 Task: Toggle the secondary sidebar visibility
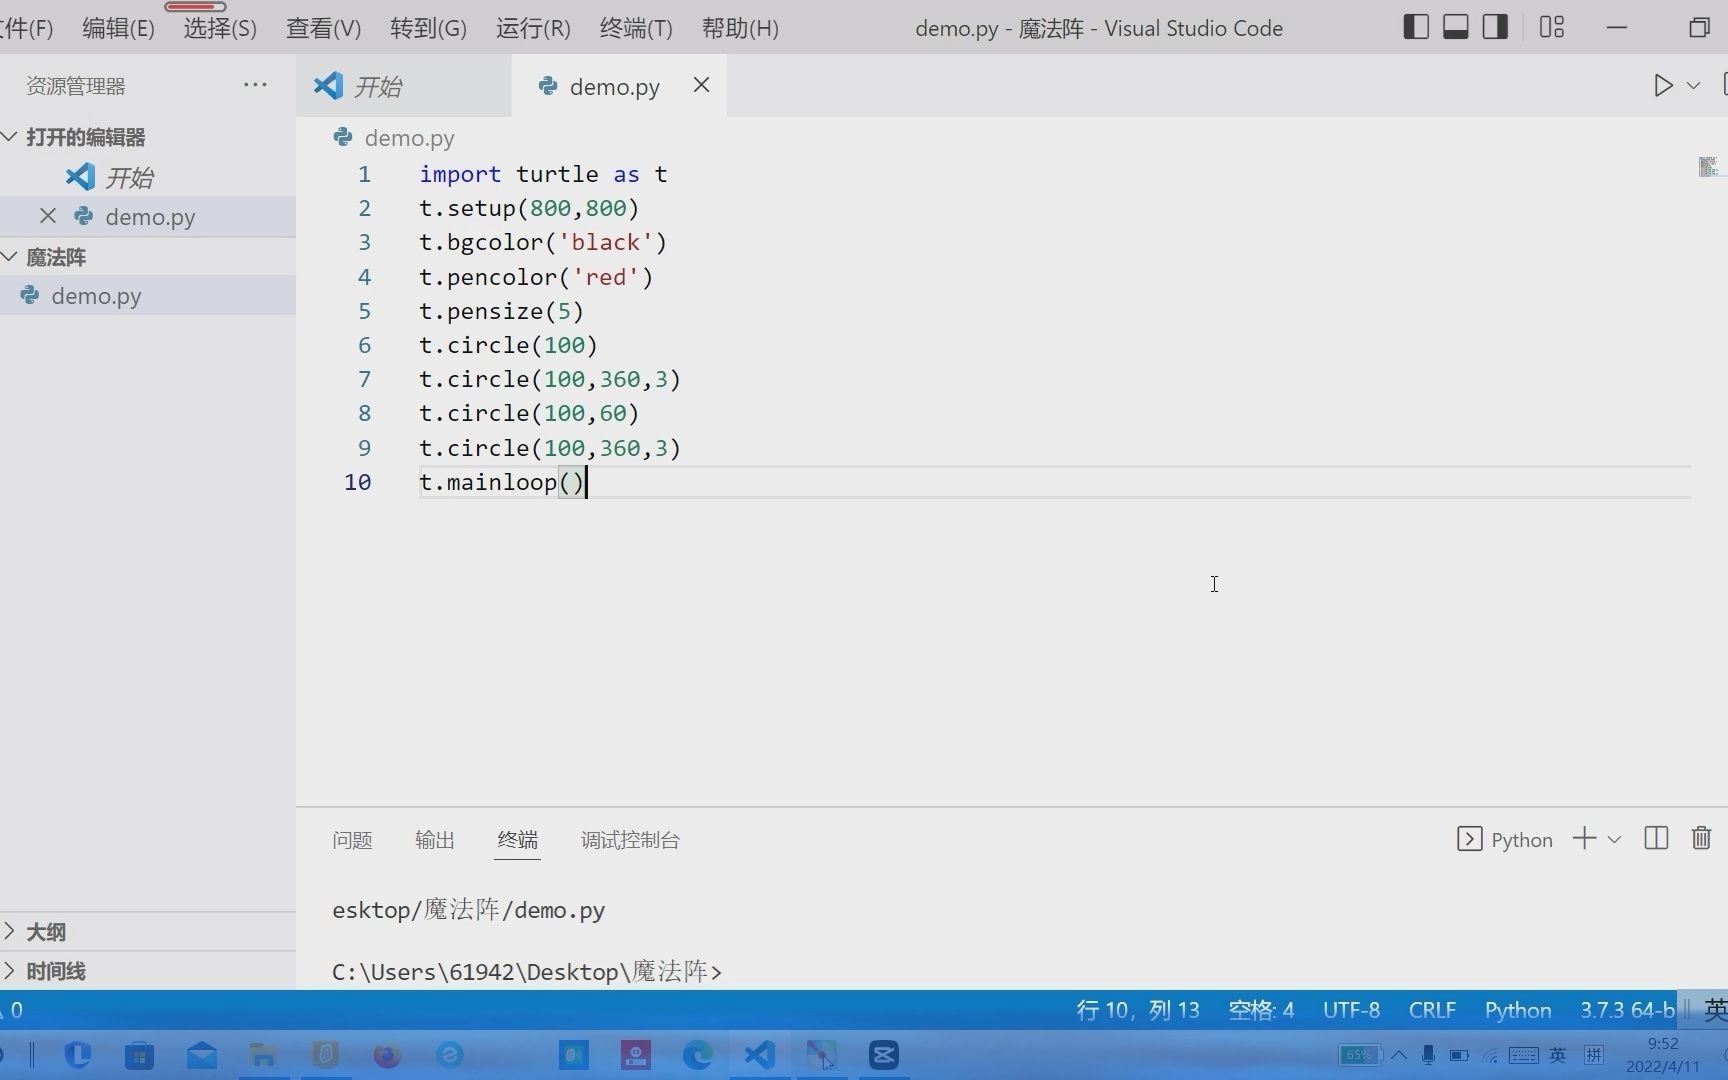coord(1494,26)
